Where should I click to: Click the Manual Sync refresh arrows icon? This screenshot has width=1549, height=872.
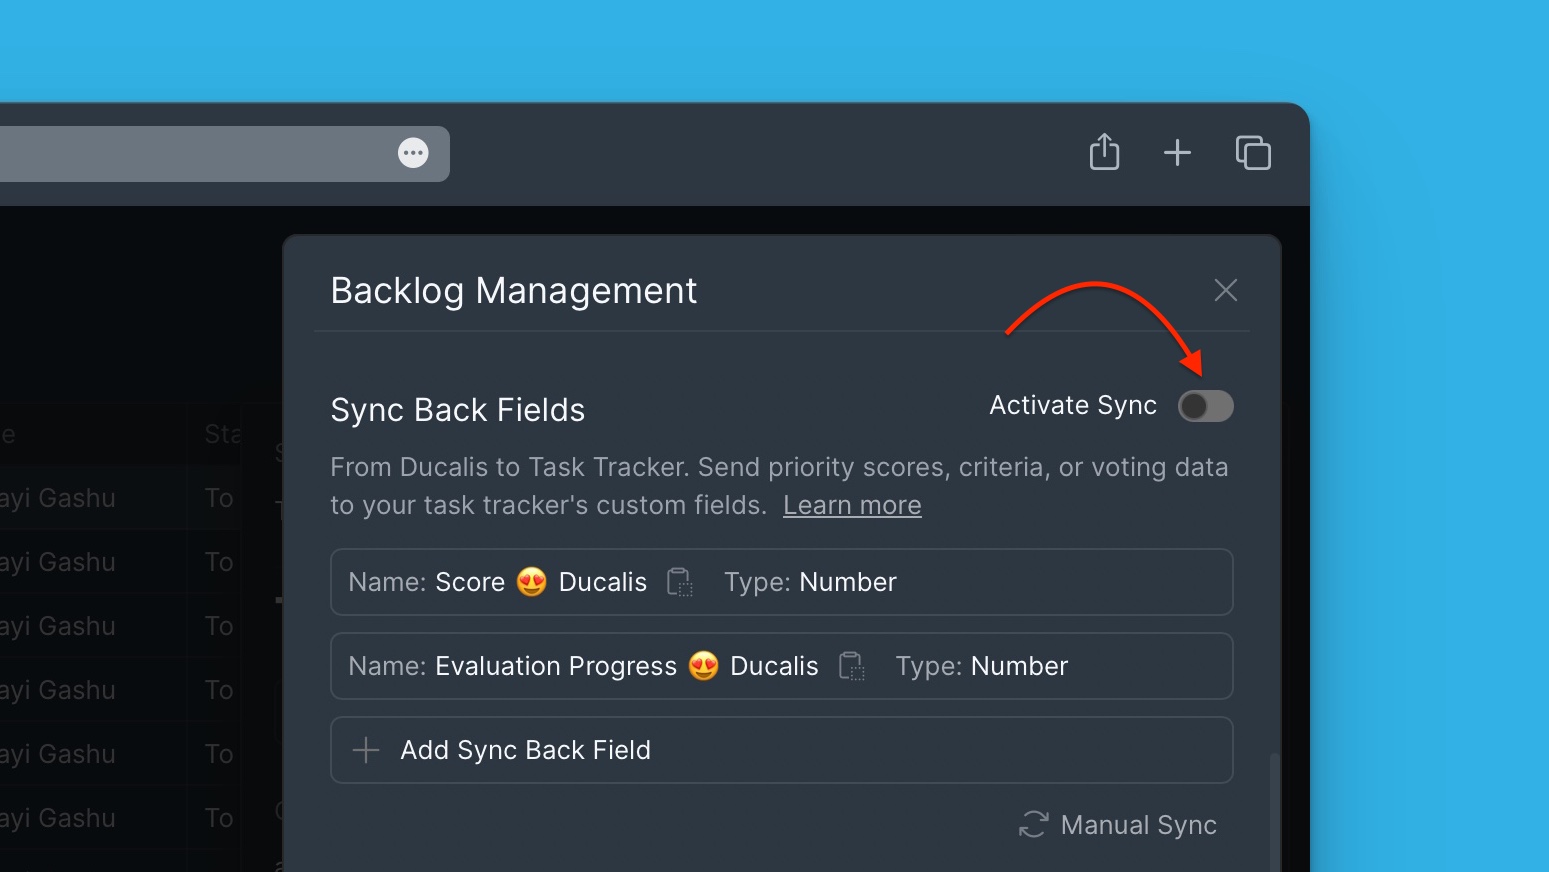tap(1033, 825)
